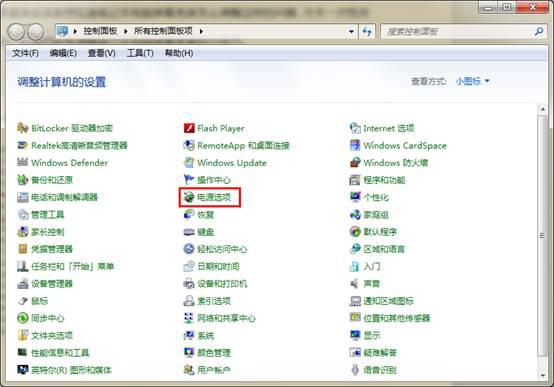Expand the chevron after 所有控制面板项

(x=201, y=31)
